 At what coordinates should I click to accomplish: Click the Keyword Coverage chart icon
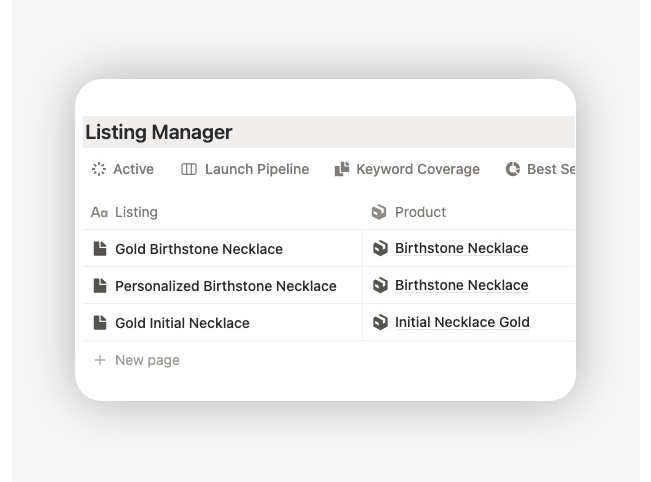pos(342,169)
